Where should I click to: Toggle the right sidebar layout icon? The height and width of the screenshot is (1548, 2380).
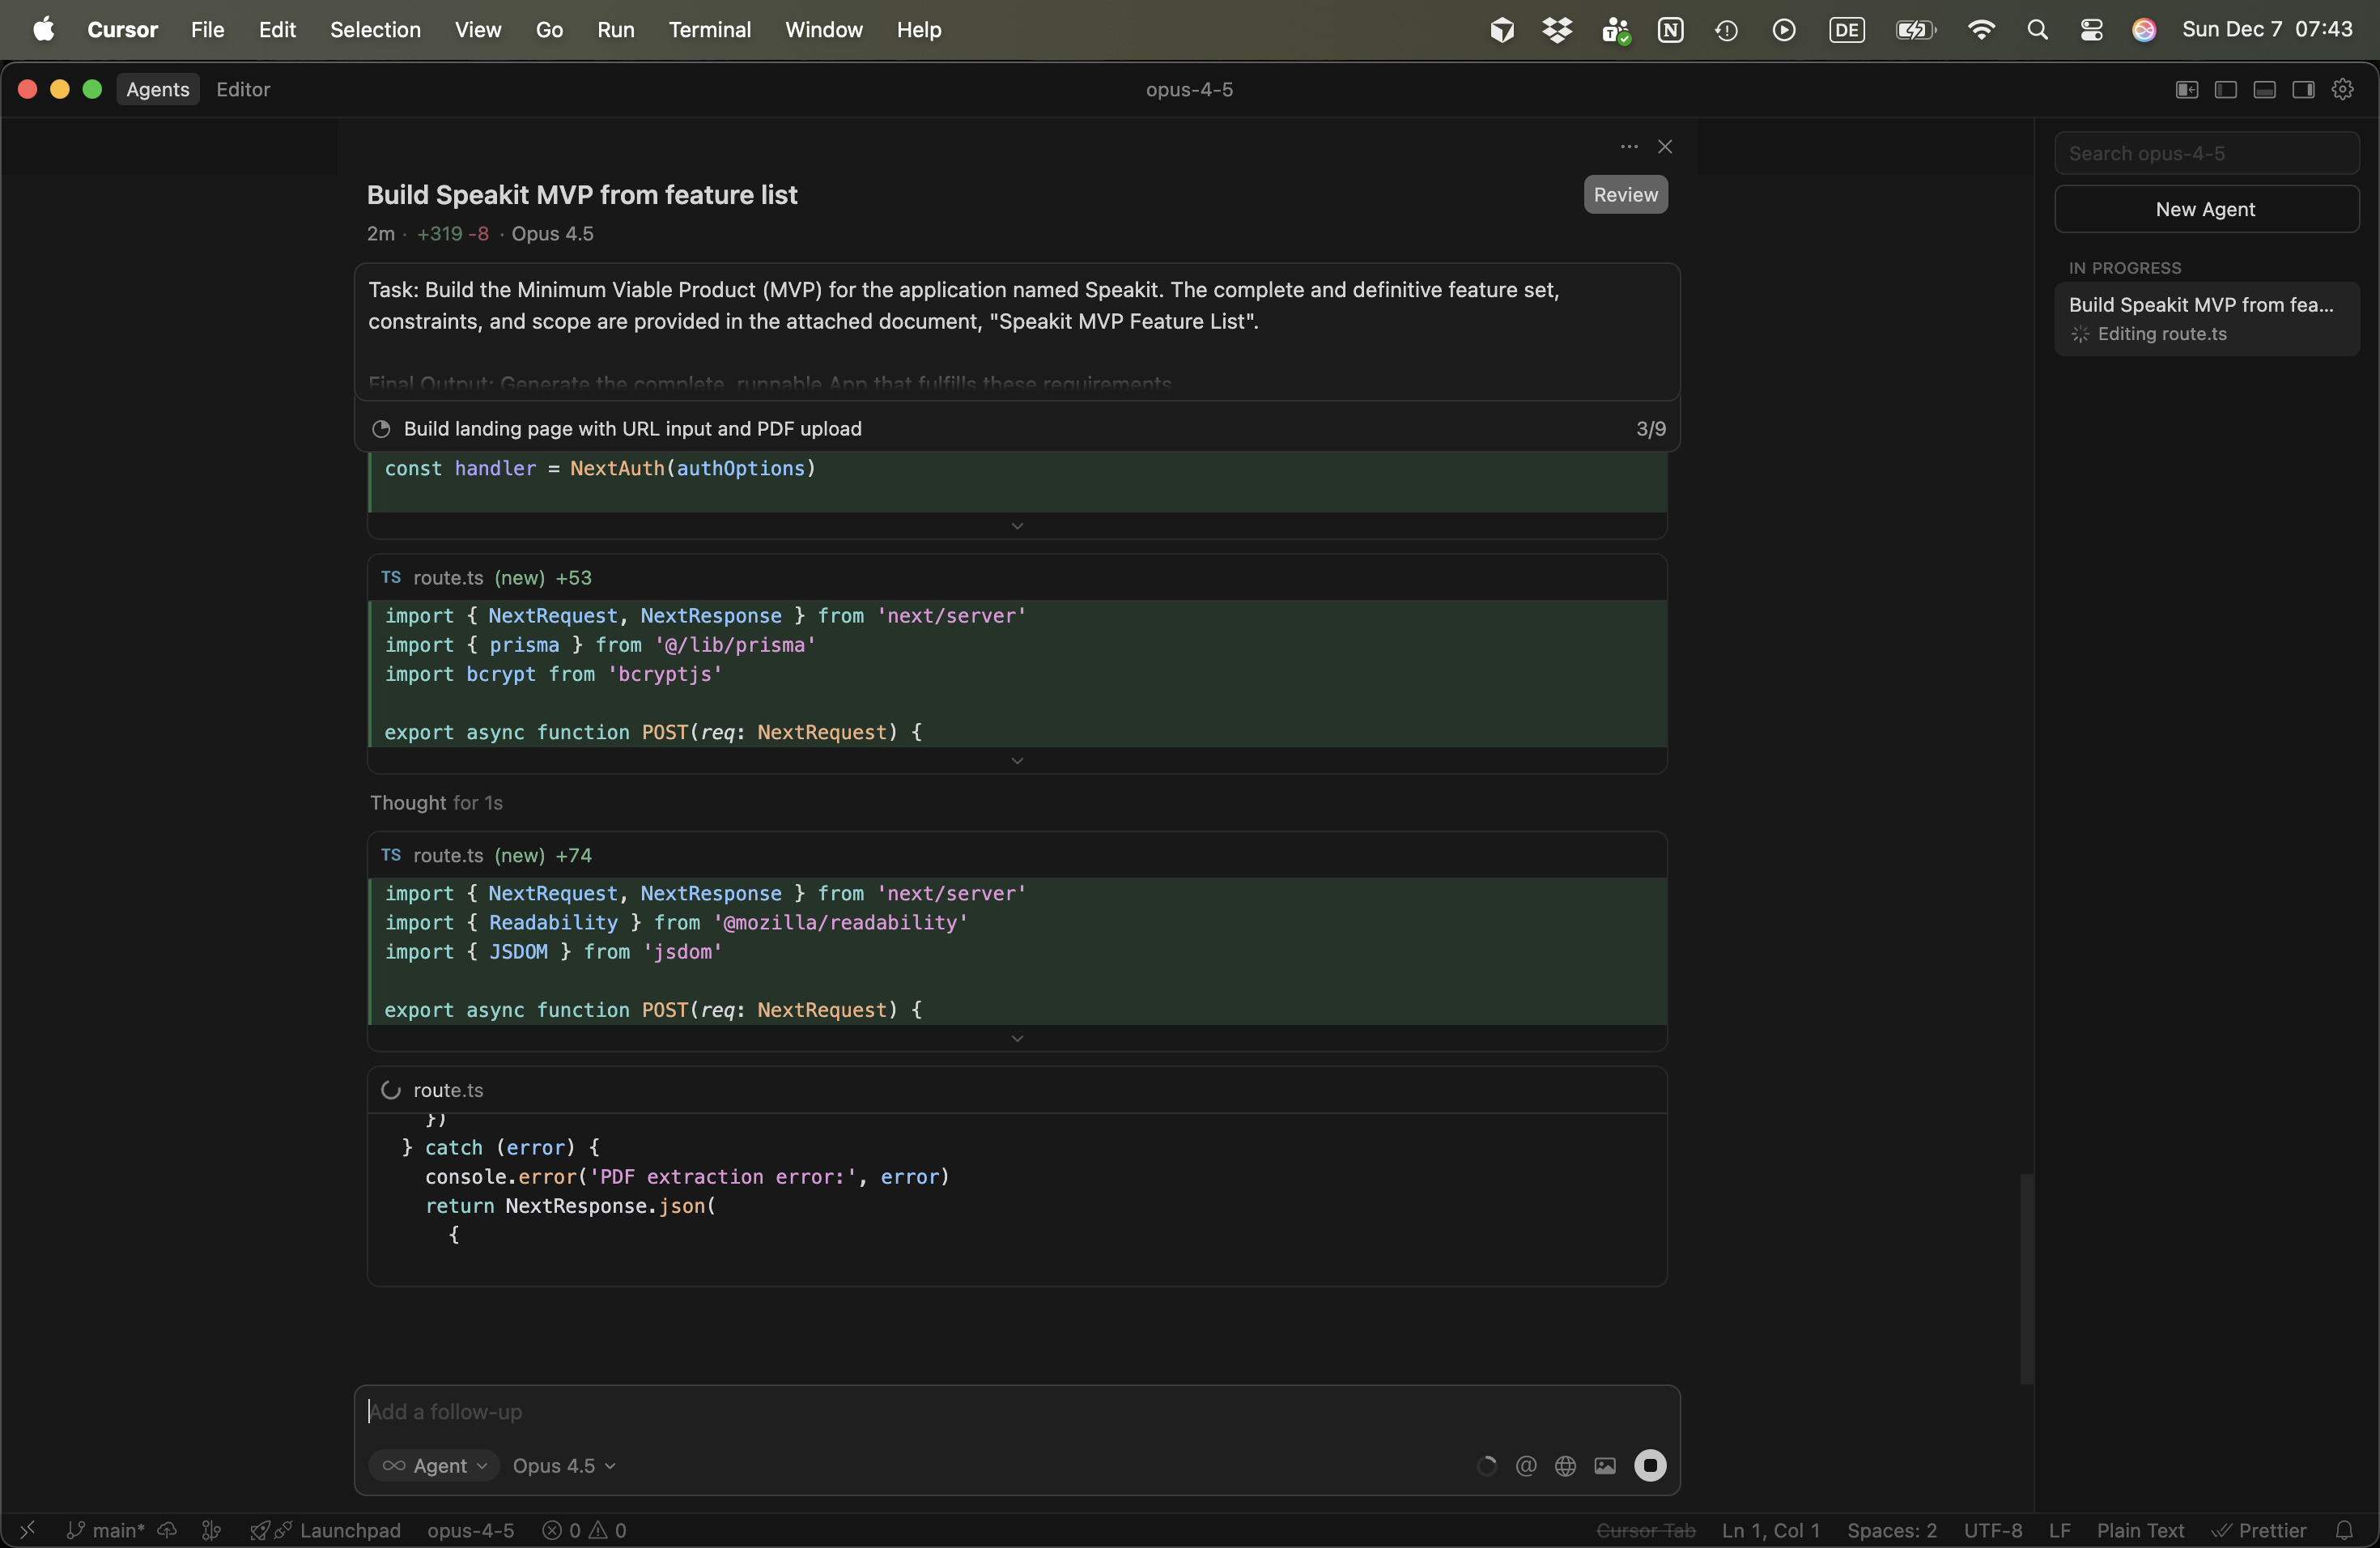pyautogui.click(x=2303, y=89)
